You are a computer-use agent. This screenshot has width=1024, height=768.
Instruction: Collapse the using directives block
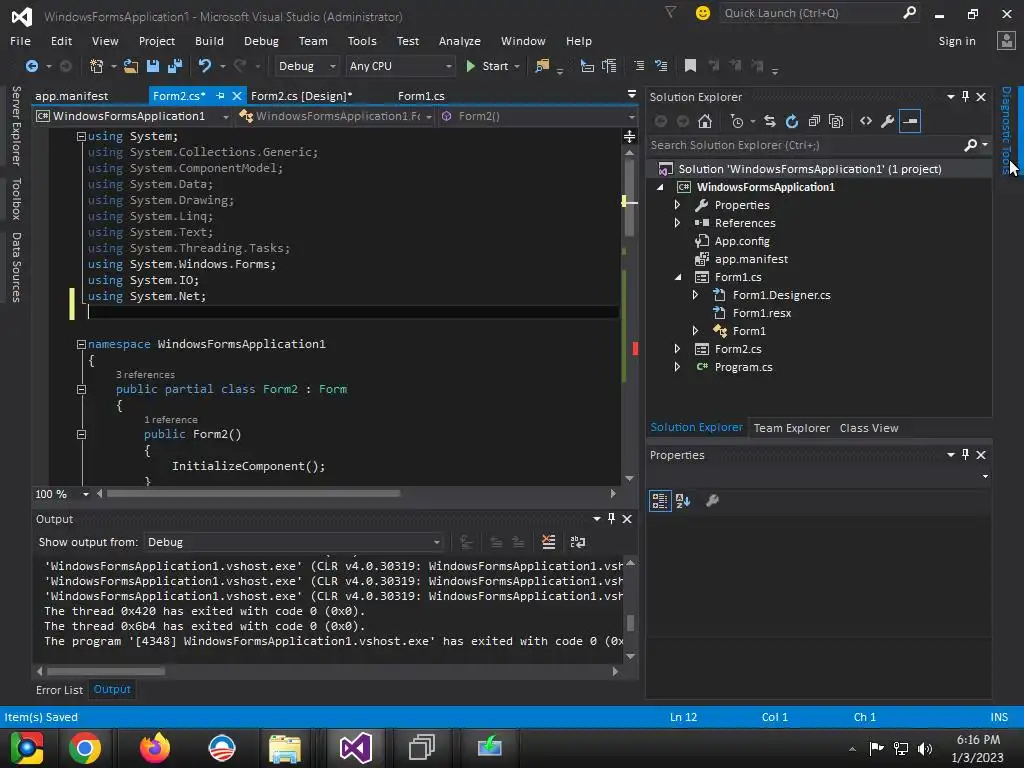(x=81, y=136)
